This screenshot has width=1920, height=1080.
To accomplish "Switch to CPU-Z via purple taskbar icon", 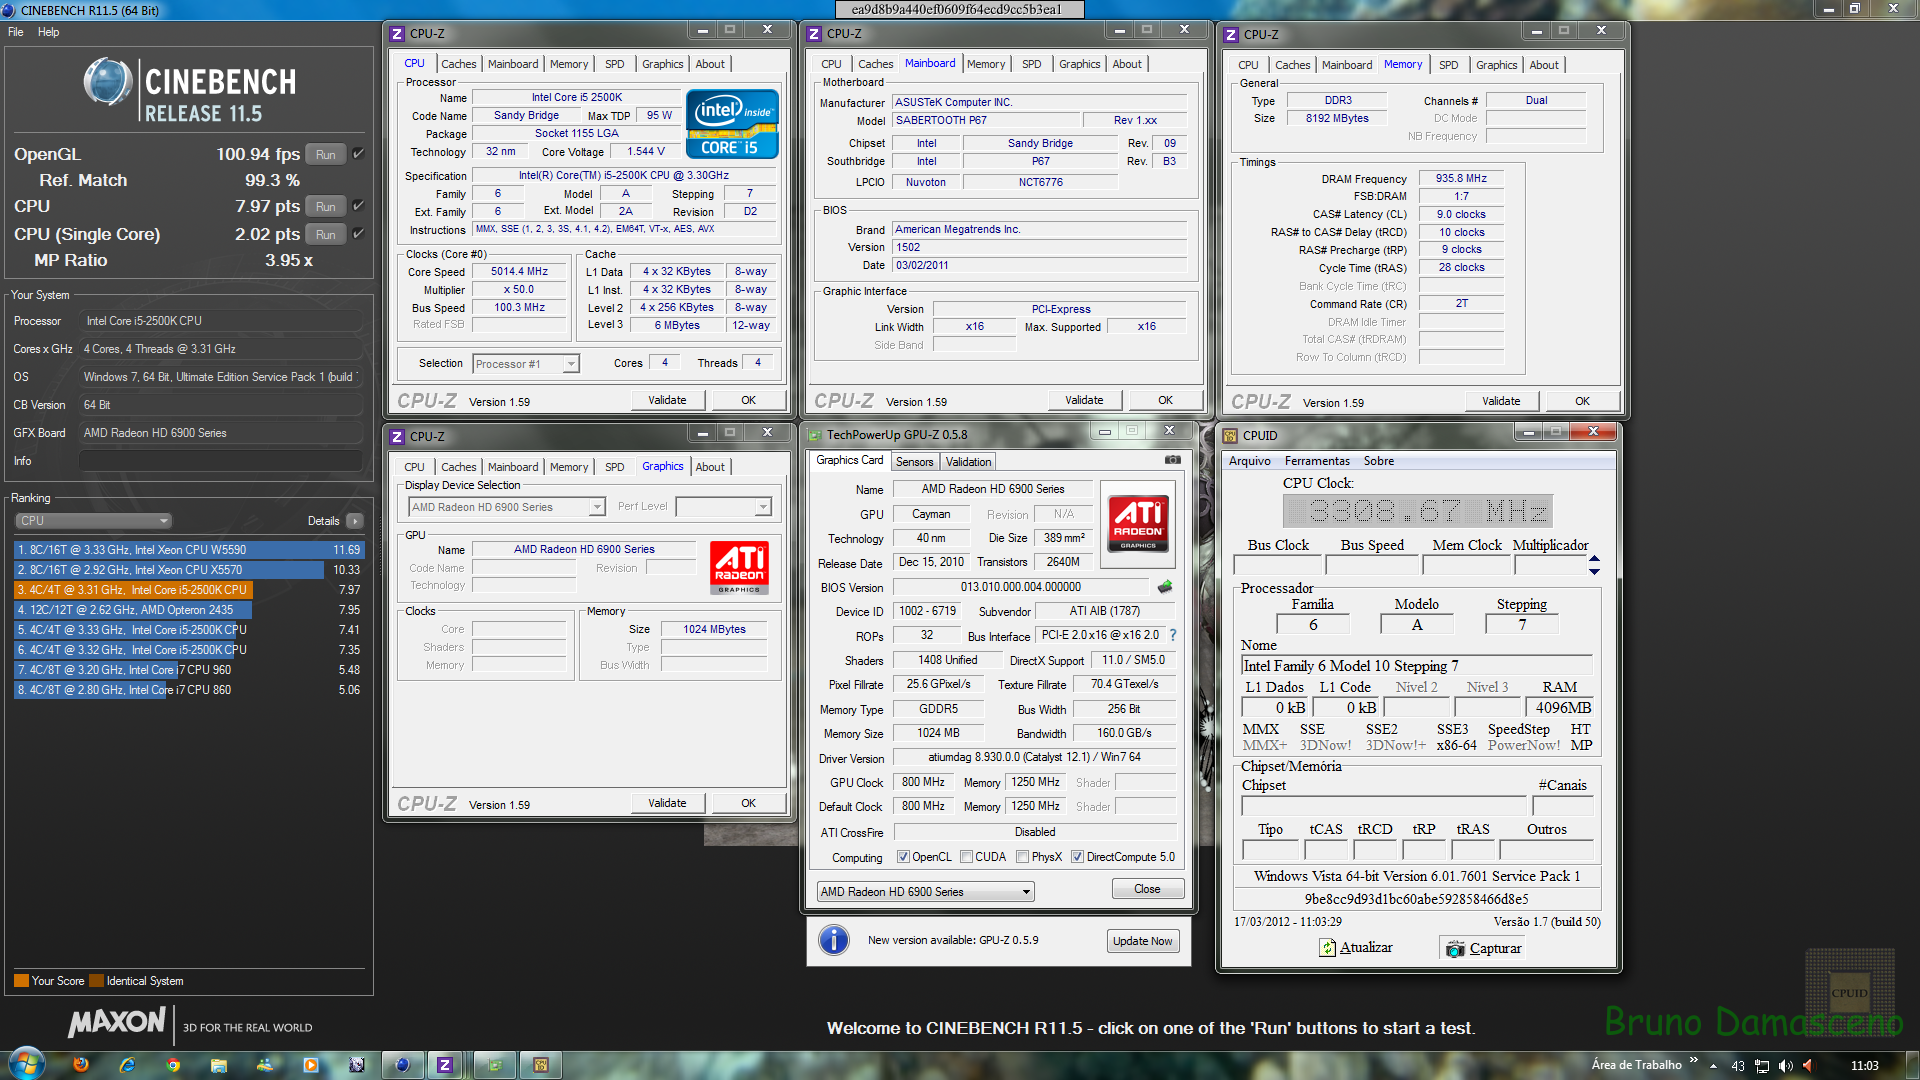I will click(x=445, y=1065).
